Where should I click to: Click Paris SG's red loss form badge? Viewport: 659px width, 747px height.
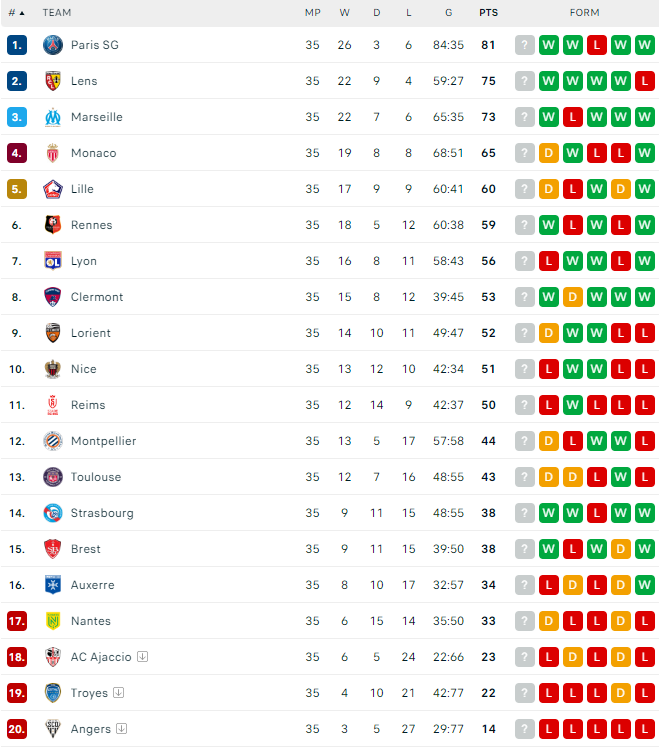[596, 45]
